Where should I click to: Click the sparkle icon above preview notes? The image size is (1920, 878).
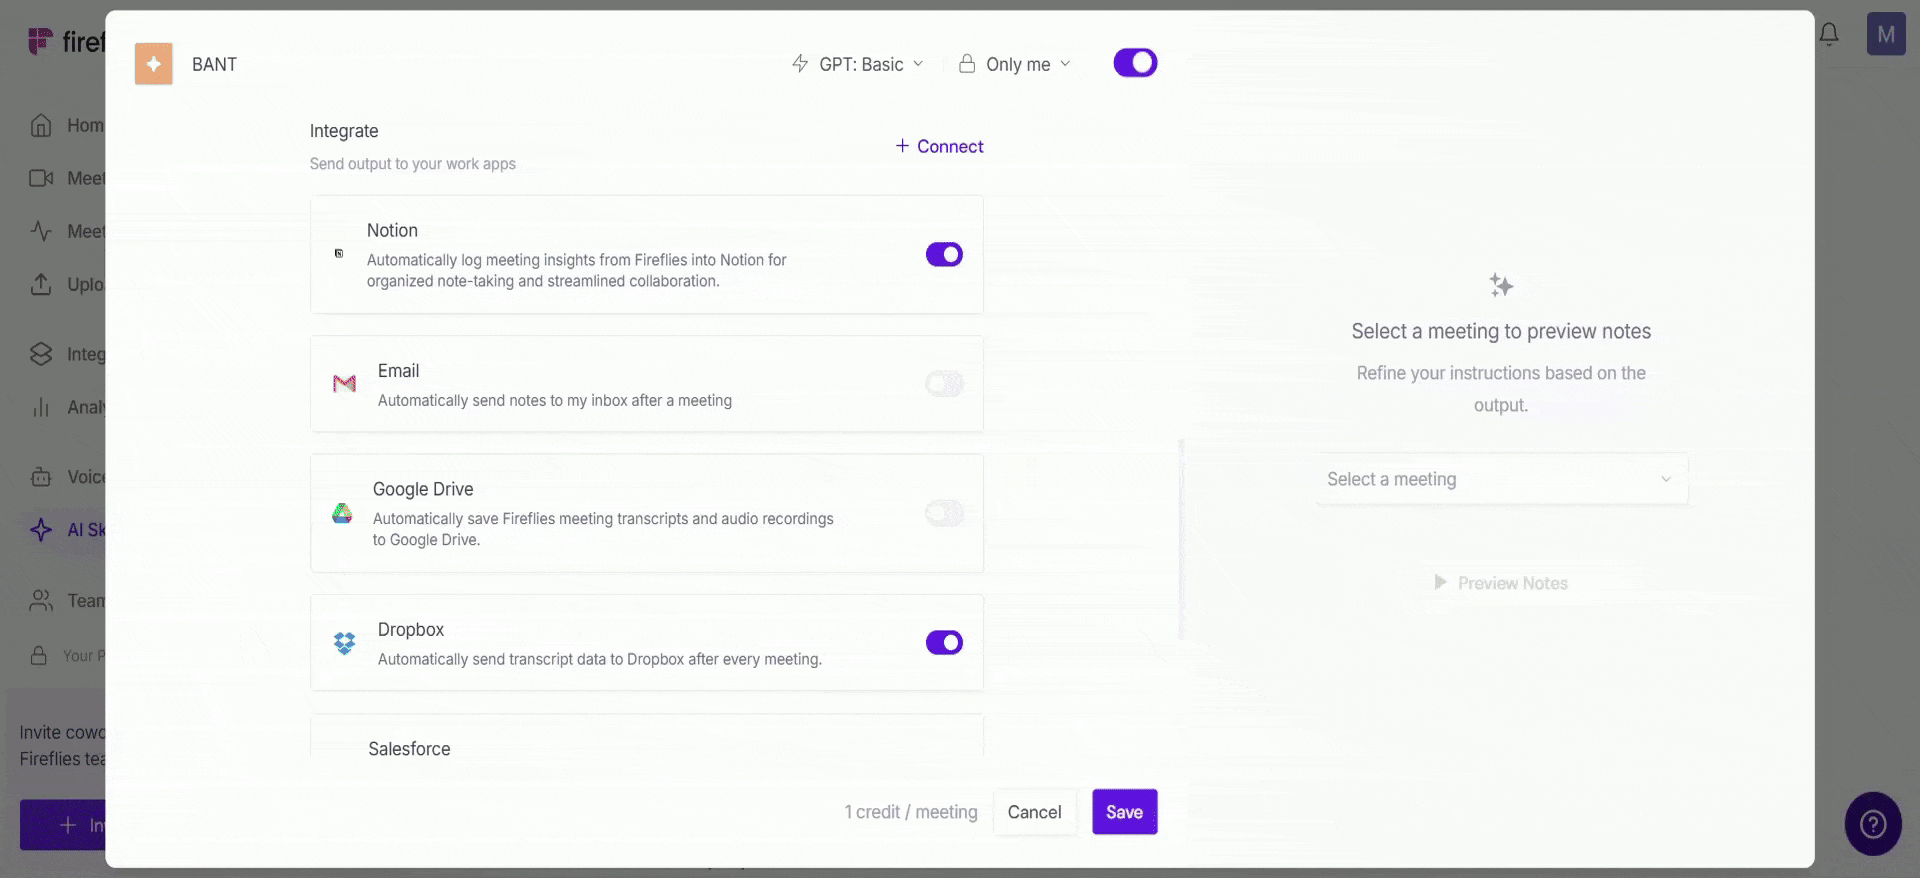point(1500,285)
